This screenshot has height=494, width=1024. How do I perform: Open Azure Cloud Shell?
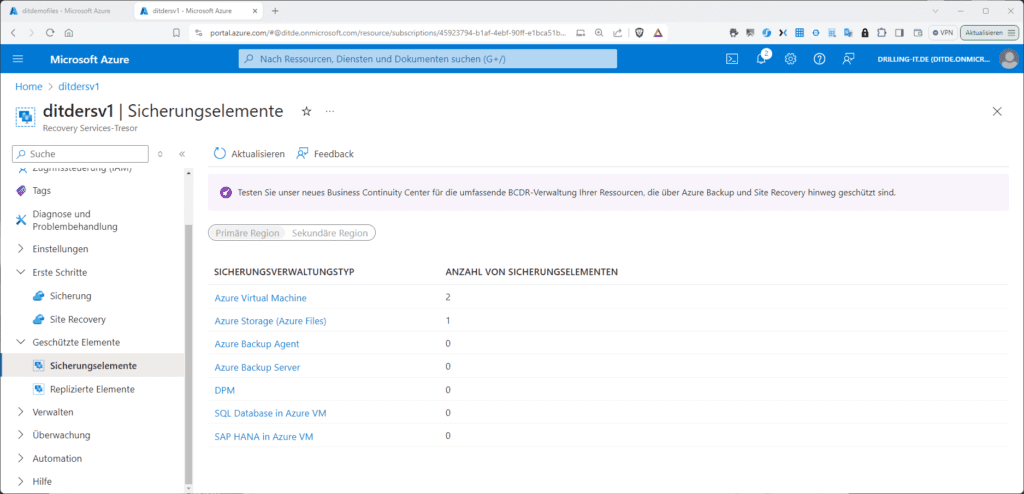click(x=733, y=59)
